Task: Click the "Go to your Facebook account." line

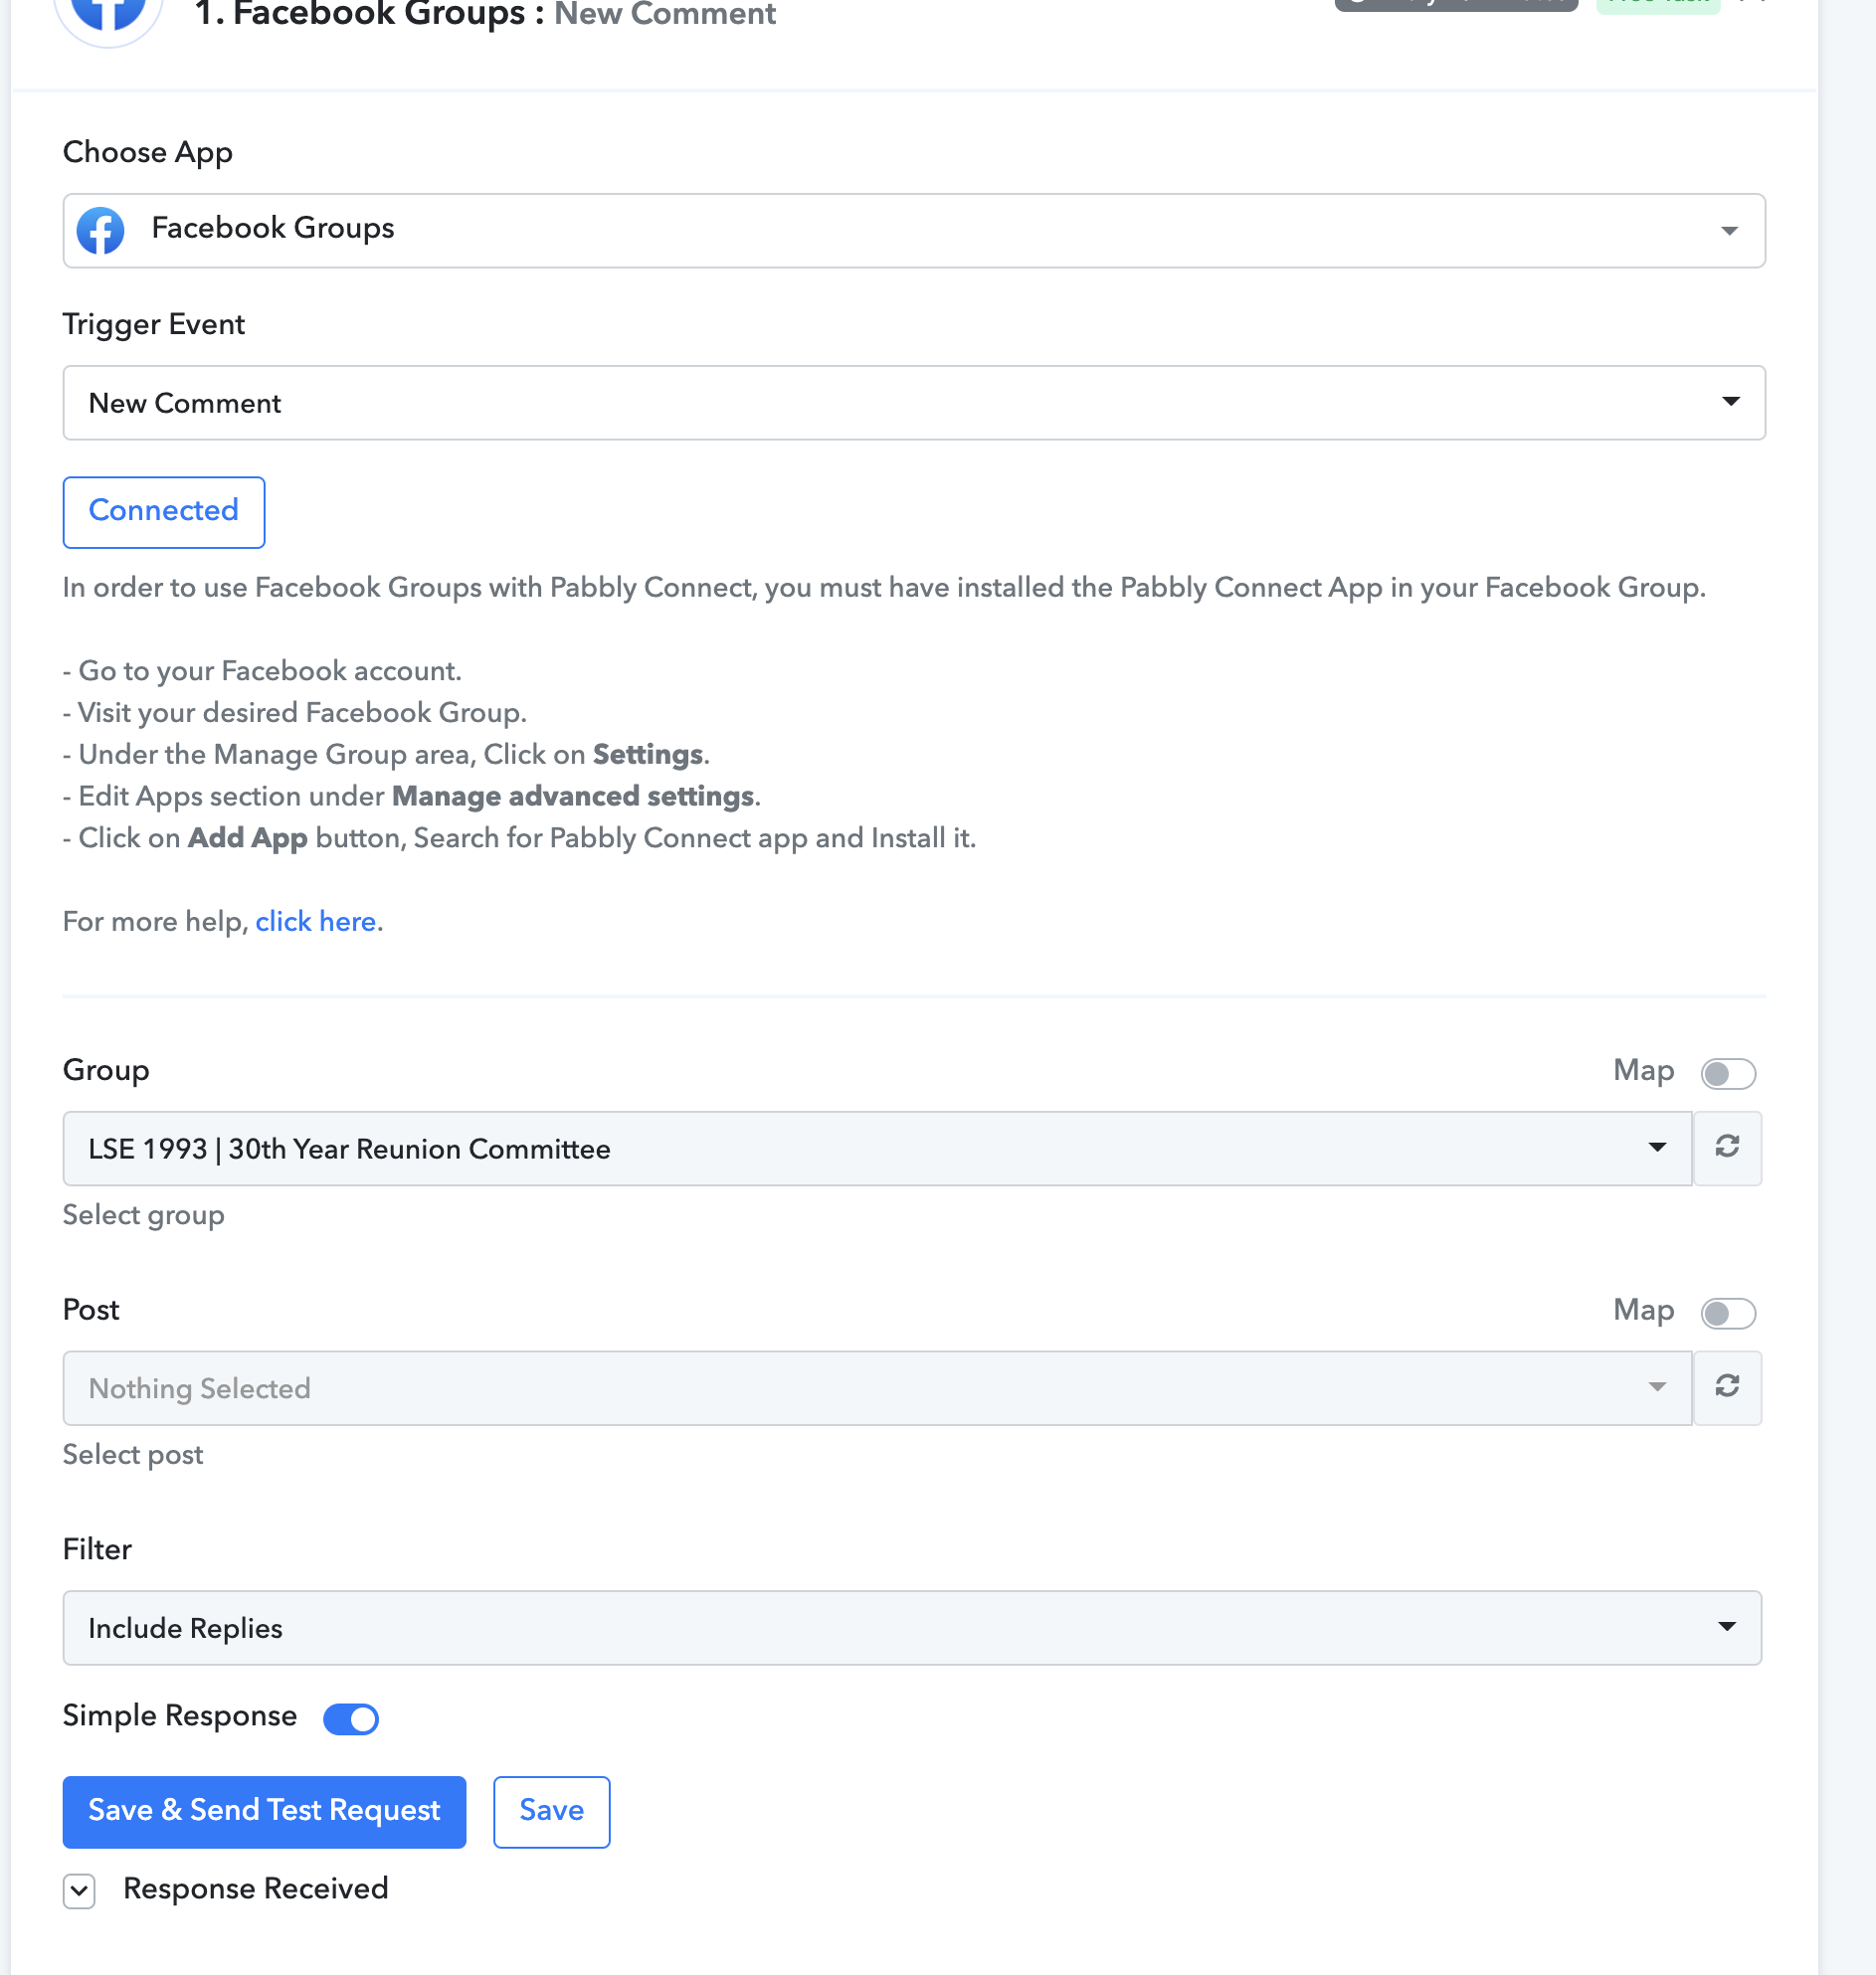Action: click(x=262, y=670)
